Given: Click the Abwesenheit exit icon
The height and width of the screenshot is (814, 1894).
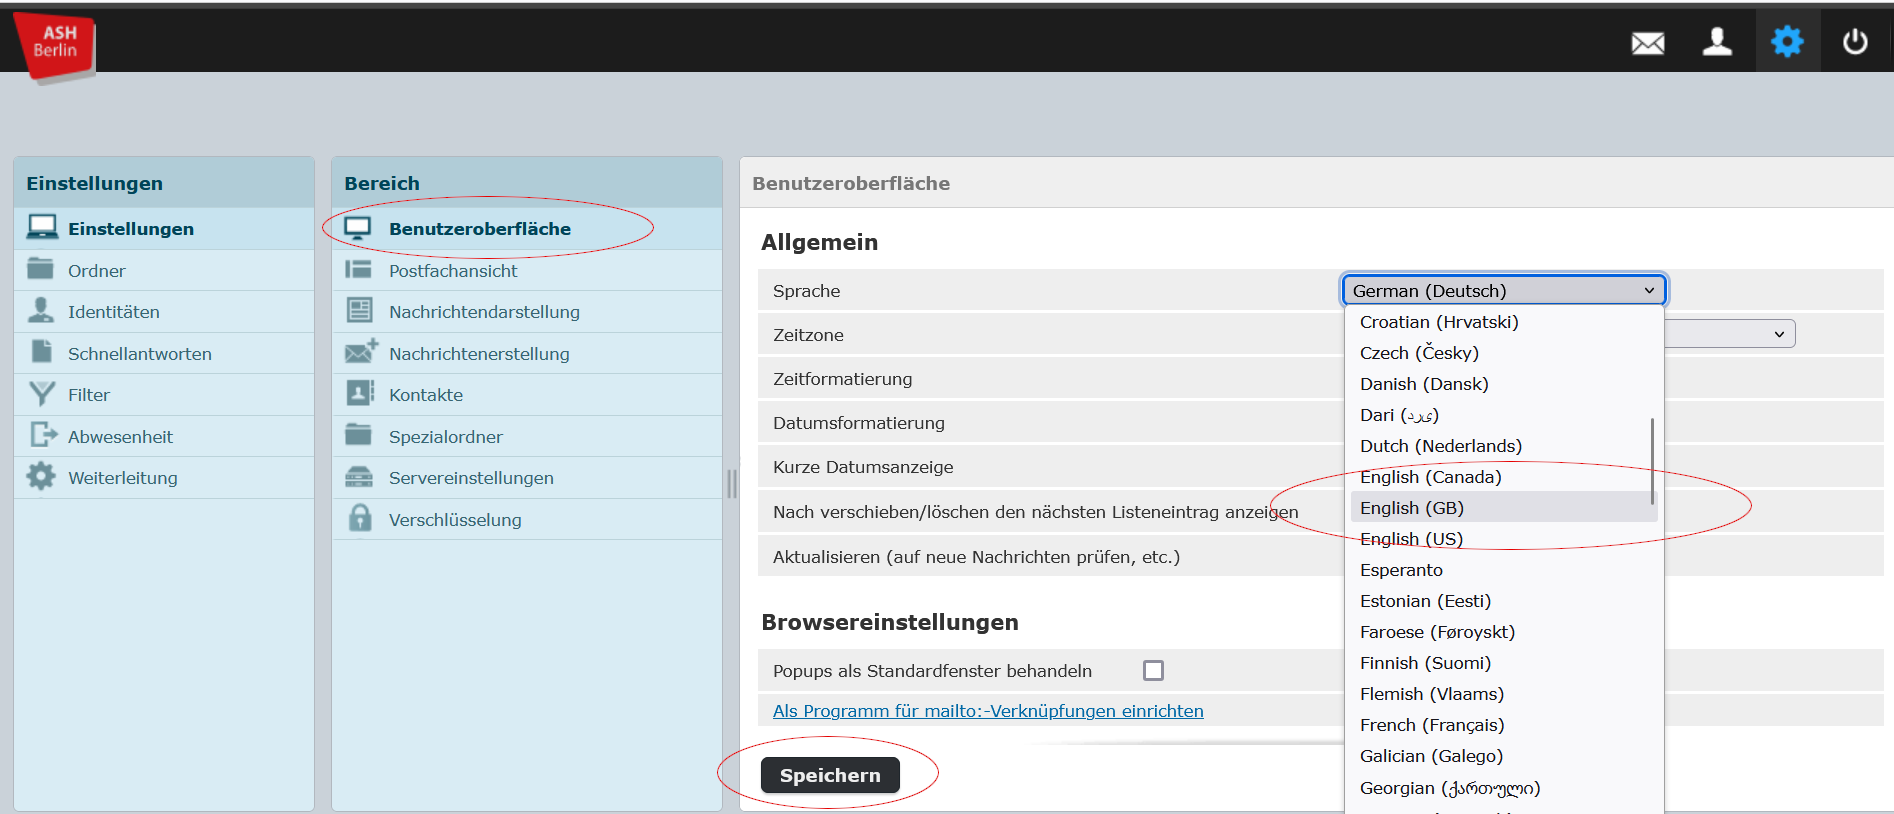Looking at the screenshot, I should pyautogui.click(x=43, y=435).
